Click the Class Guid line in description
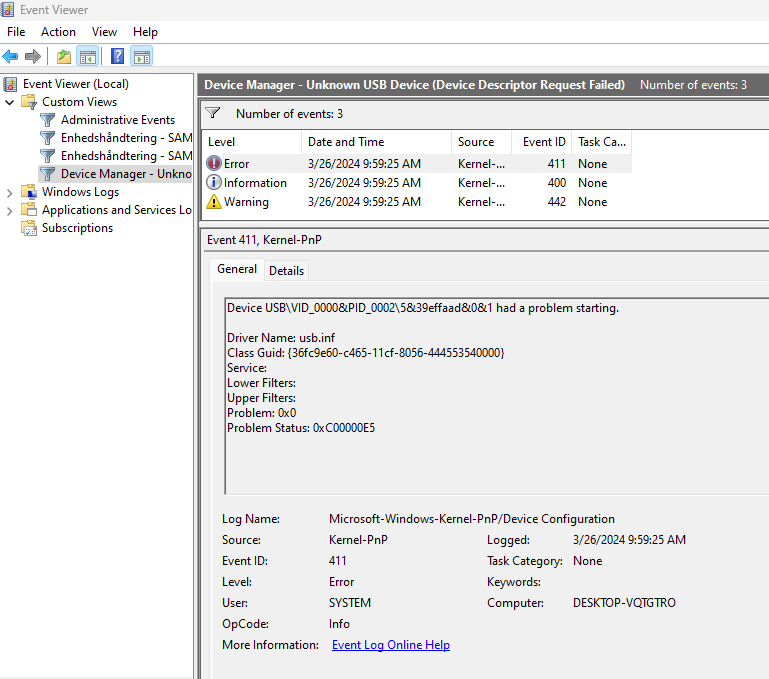The height and width of the screenshot is (679, 769). 365,353
